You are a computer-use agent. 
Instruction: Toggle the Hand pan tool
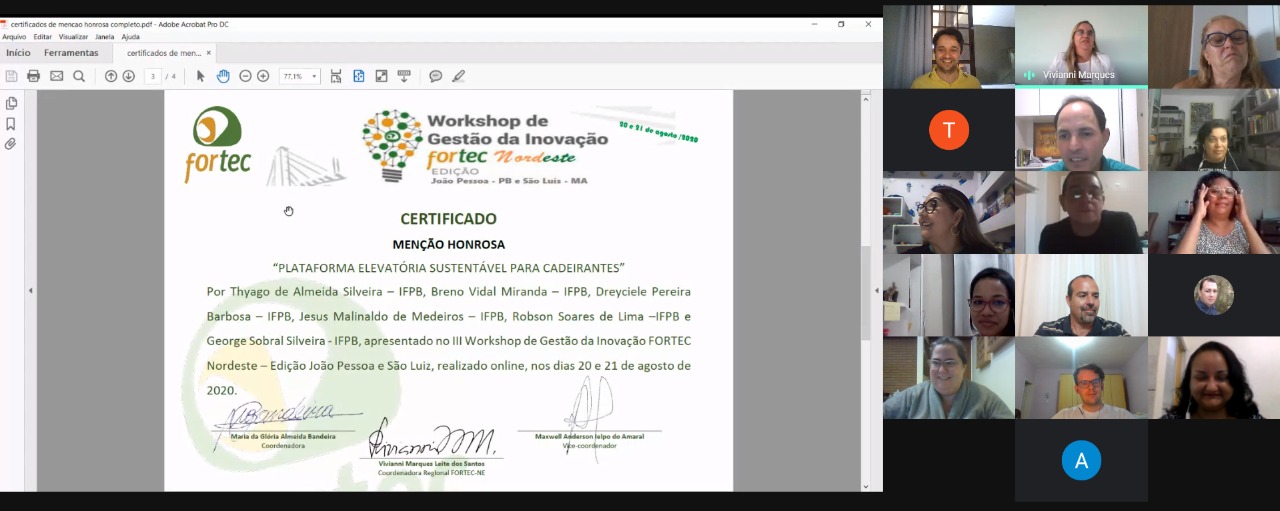coord(223,76)
